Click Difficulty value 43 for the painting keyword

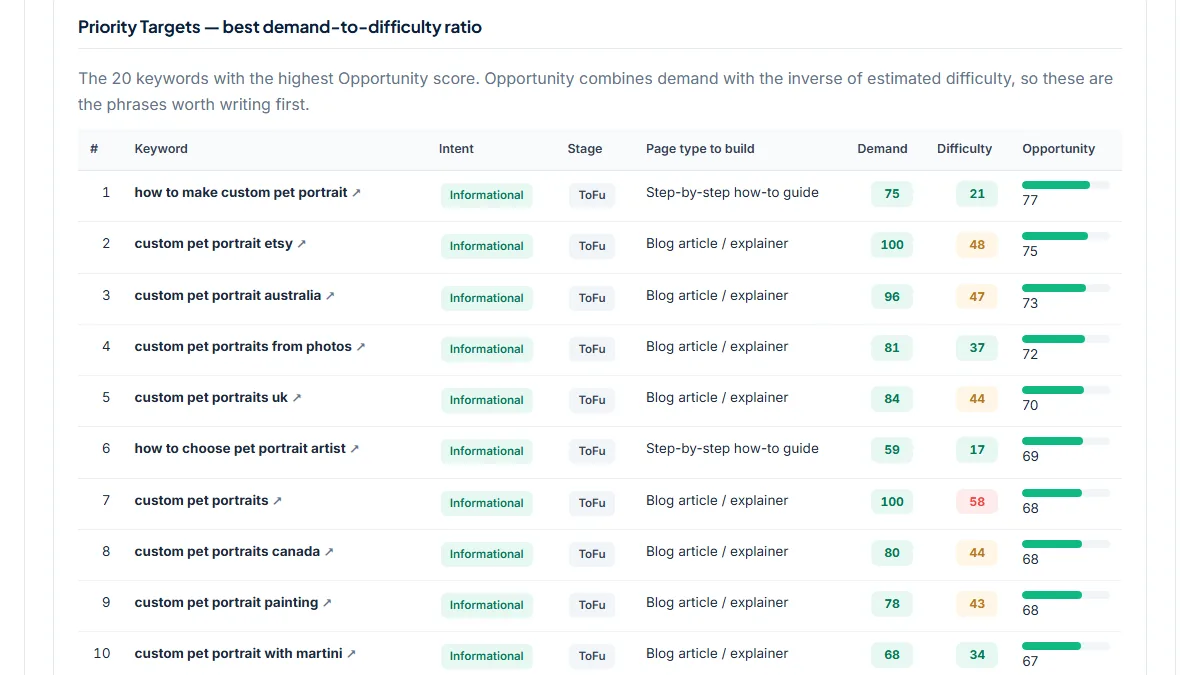pos(977,604)
